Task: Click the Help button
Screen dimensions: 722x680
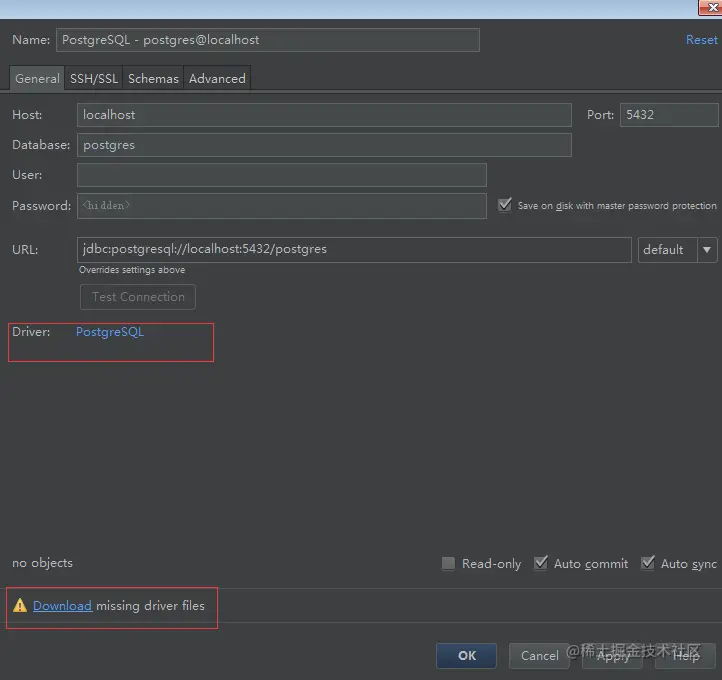Action: tap(686, 656)
